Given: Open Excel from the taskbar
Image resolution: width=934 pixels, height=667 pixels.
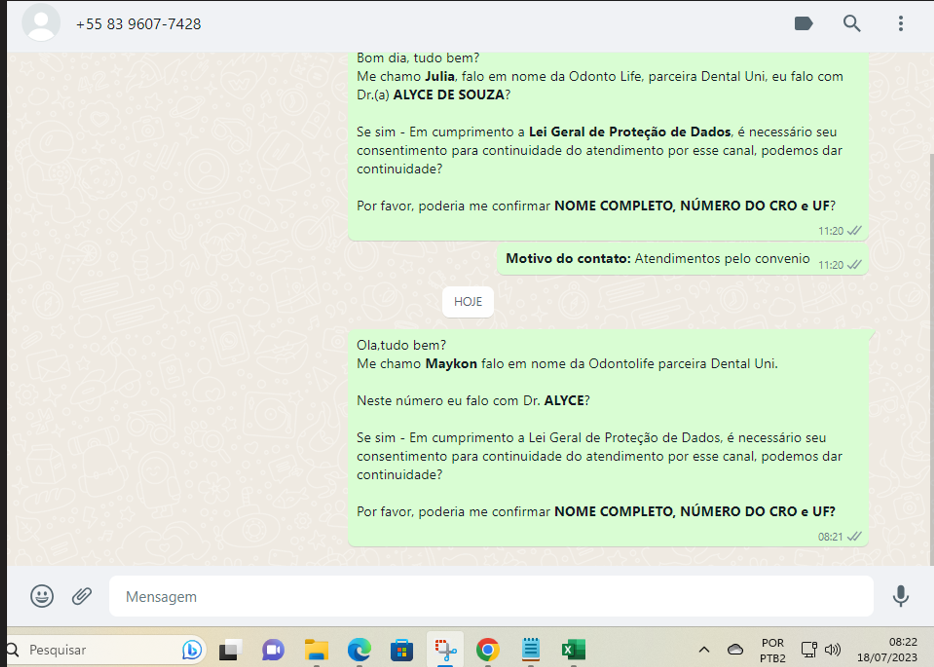Looking at the screenshot, I should pos(574,650).
